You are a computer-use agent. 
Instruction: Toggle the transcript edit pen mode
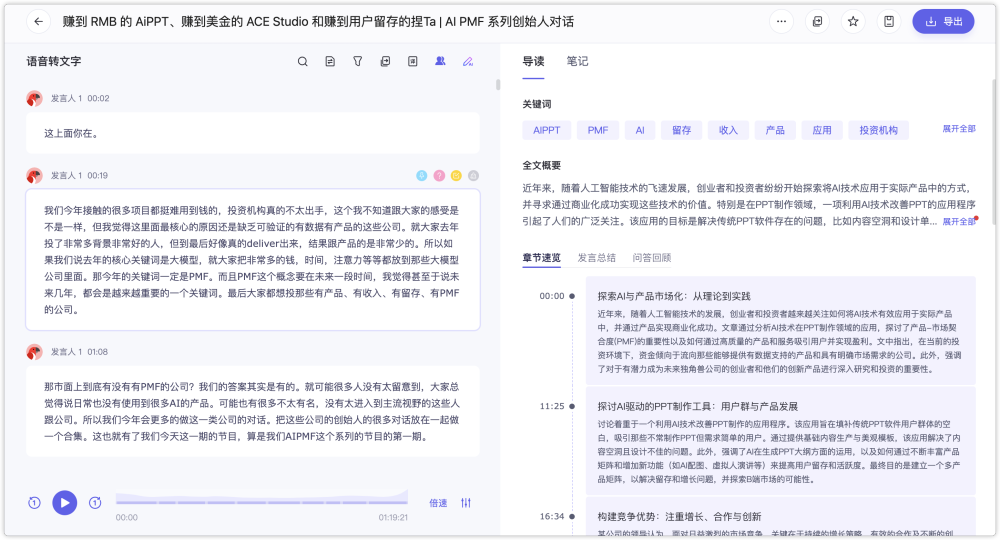[x=467, y=62]
